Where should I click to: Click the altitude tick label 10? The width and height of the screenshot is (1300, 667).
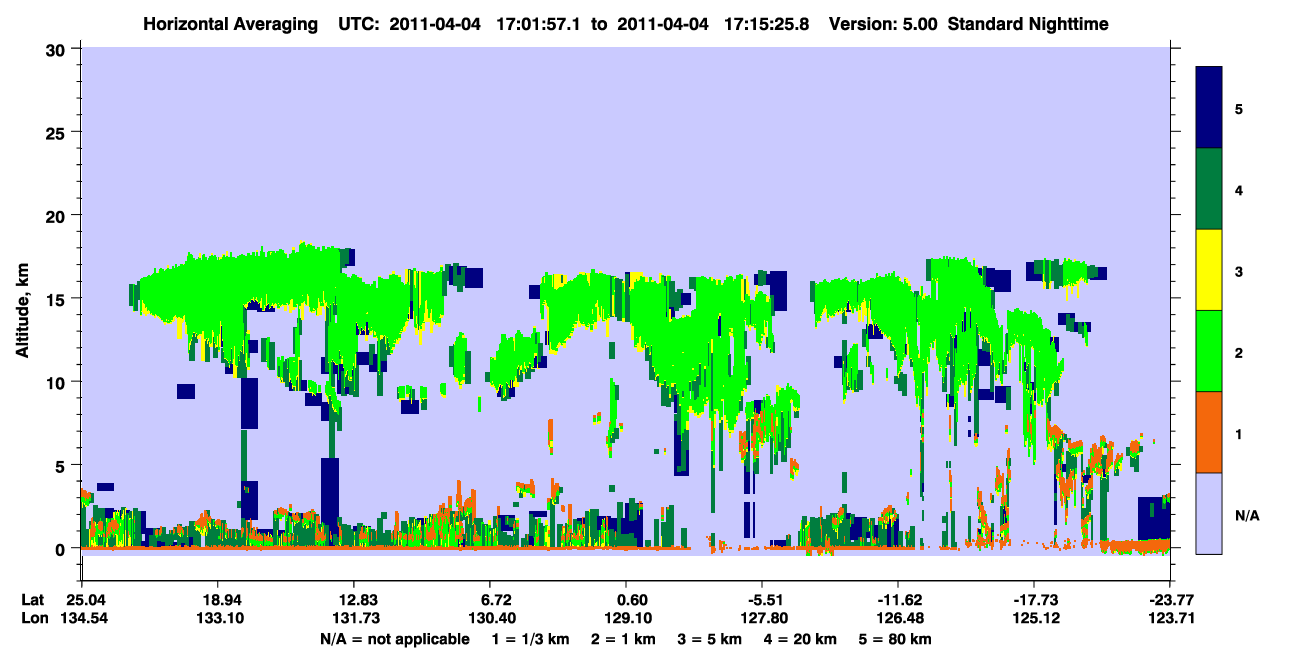[58, 382]
